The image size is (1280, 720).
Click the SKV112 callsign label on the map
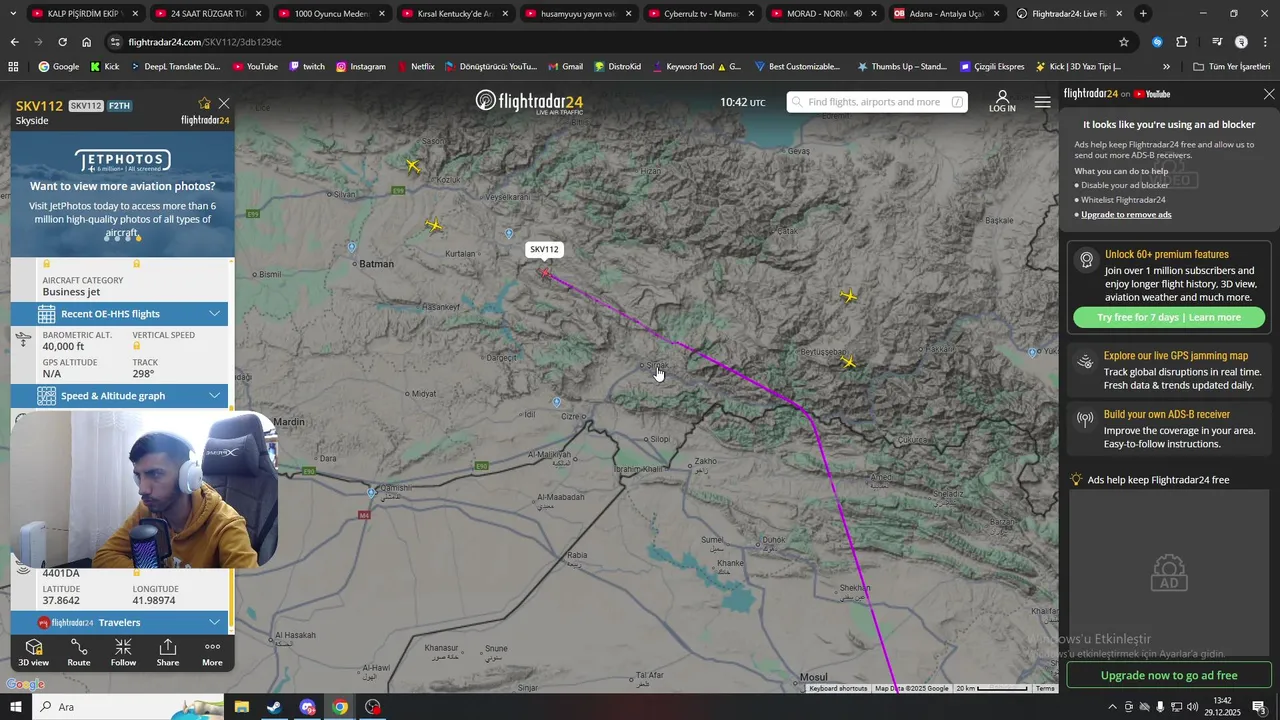[544, 249]
